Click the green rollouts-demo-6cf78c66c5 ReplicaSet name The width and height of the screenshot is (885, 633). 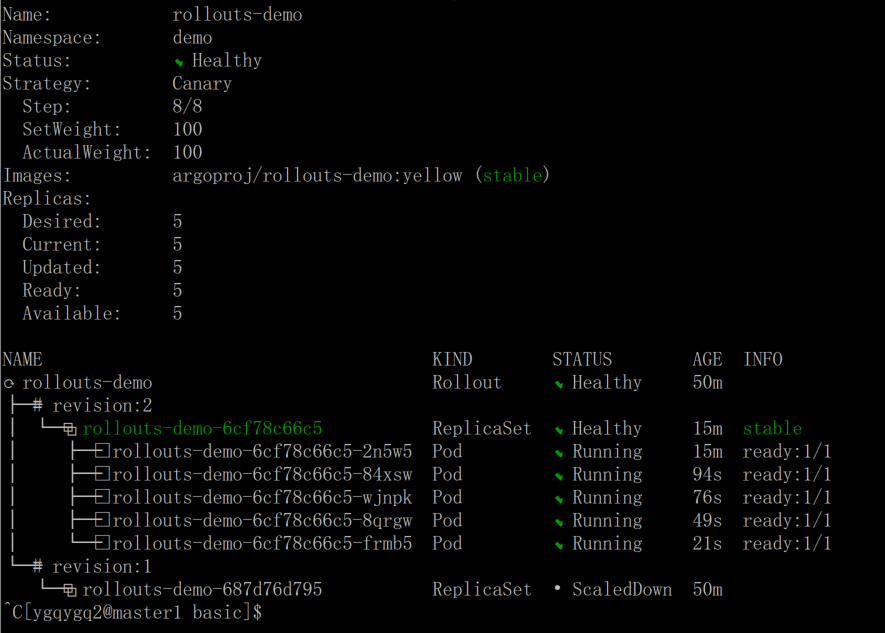[x=202, y=428]
